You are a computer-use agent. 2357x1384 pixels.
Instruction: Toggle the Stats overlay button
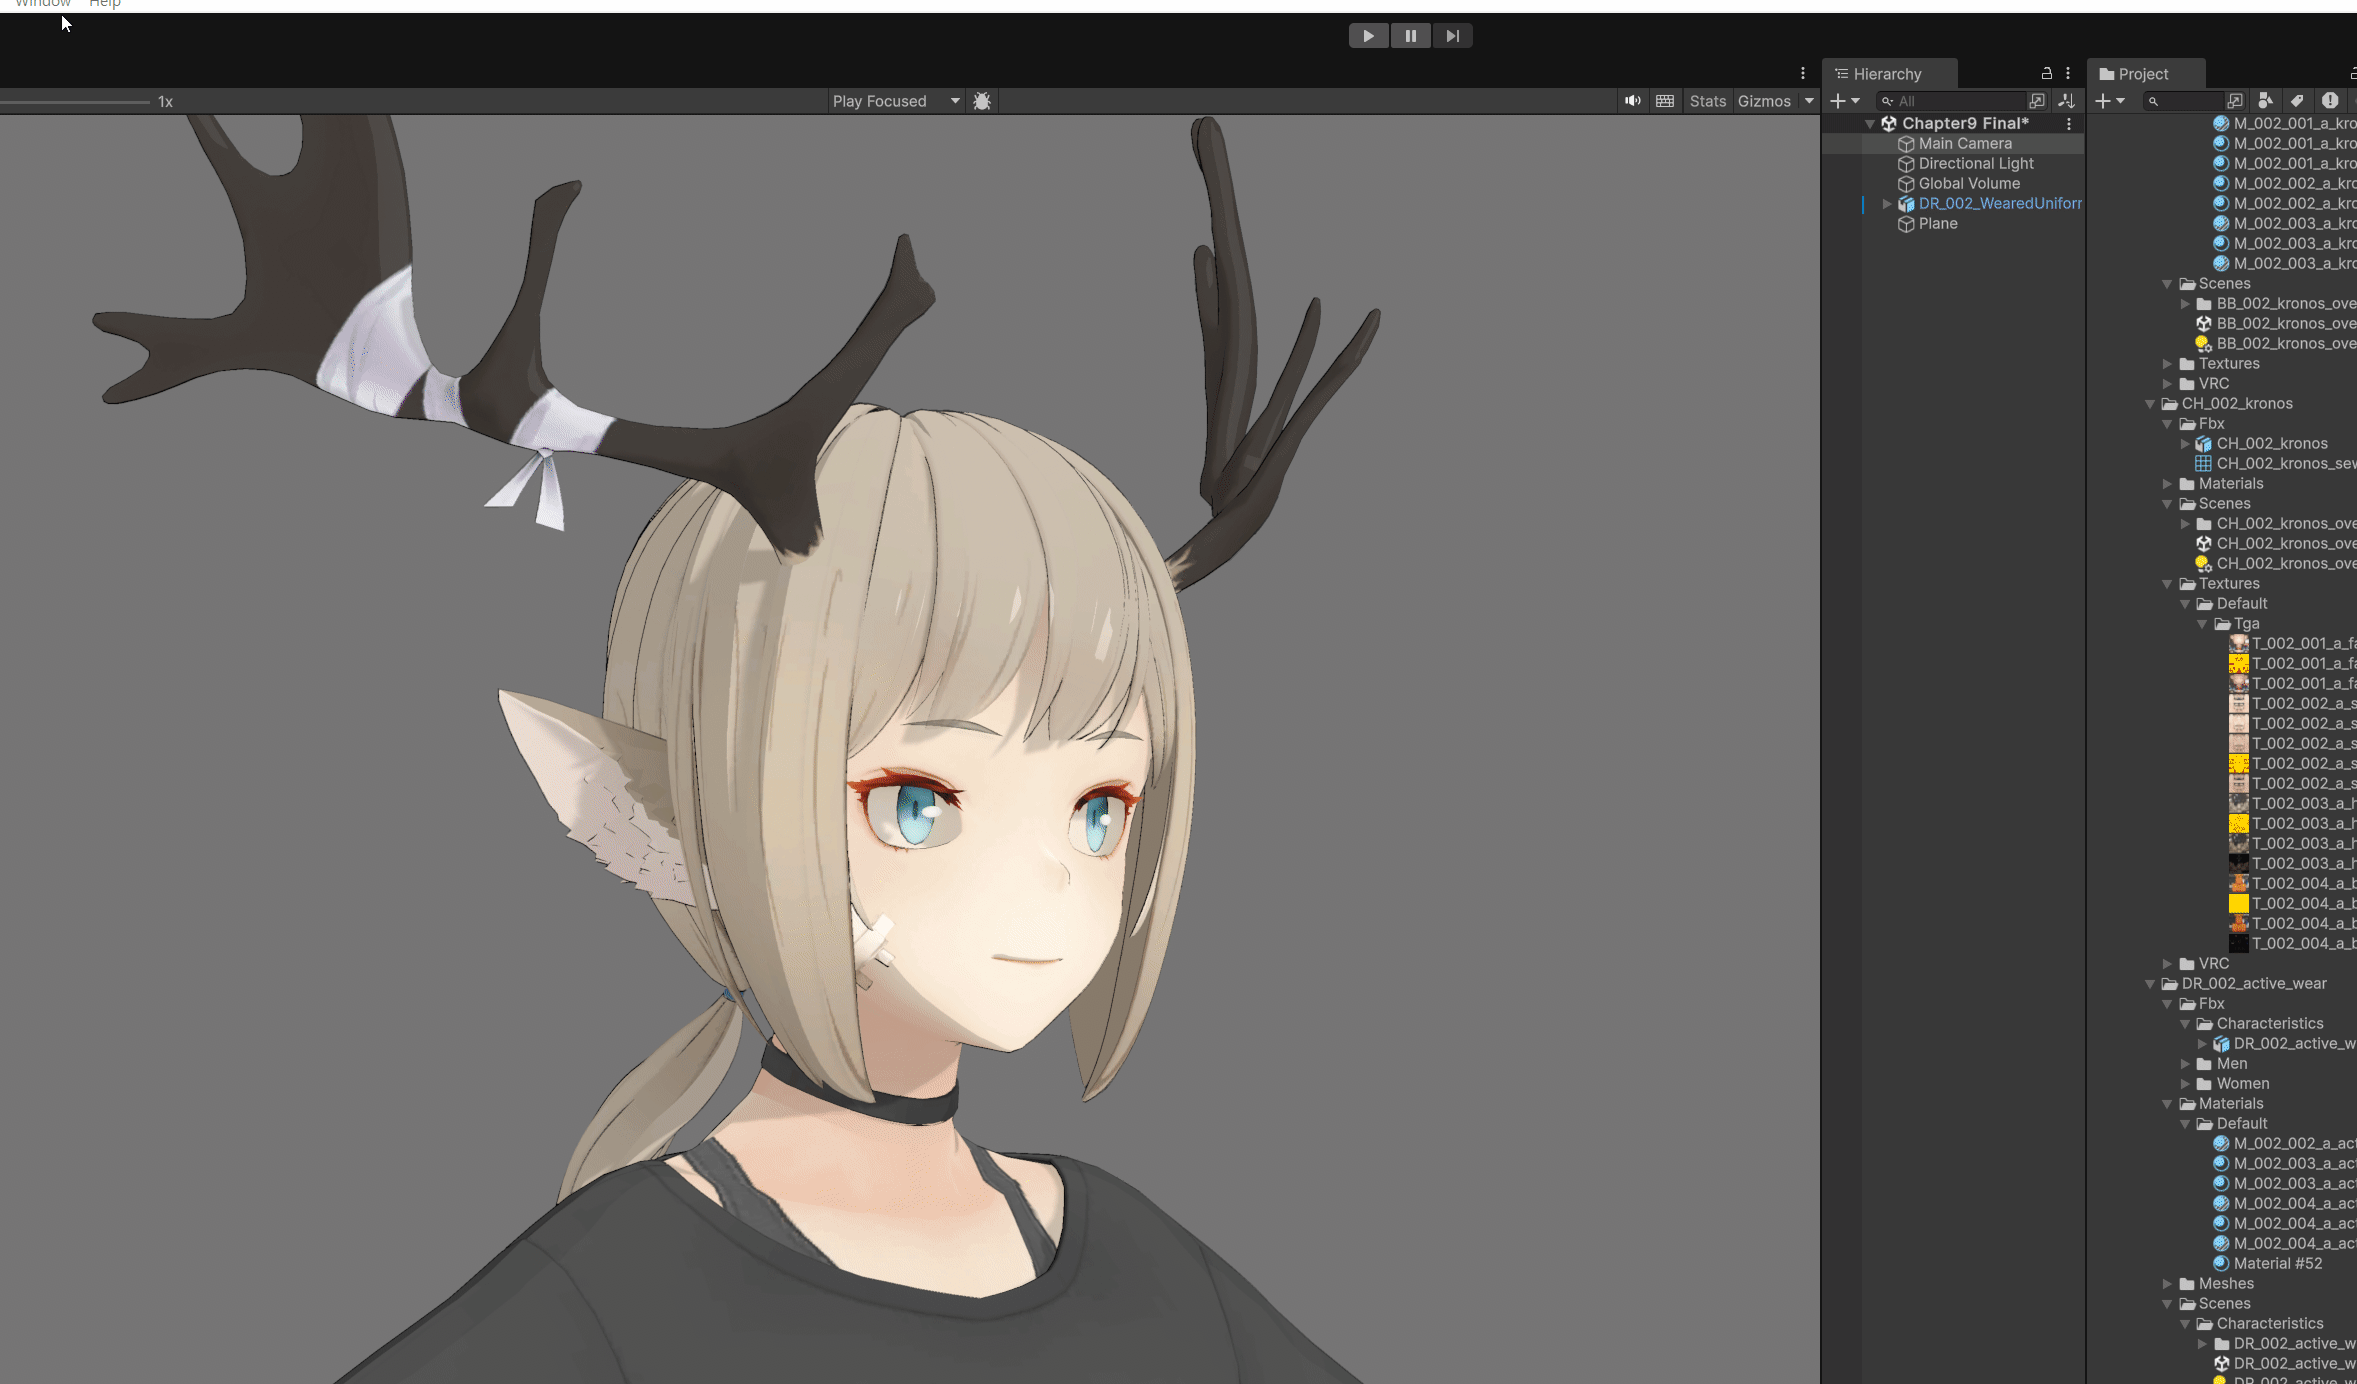(1707, 101)
